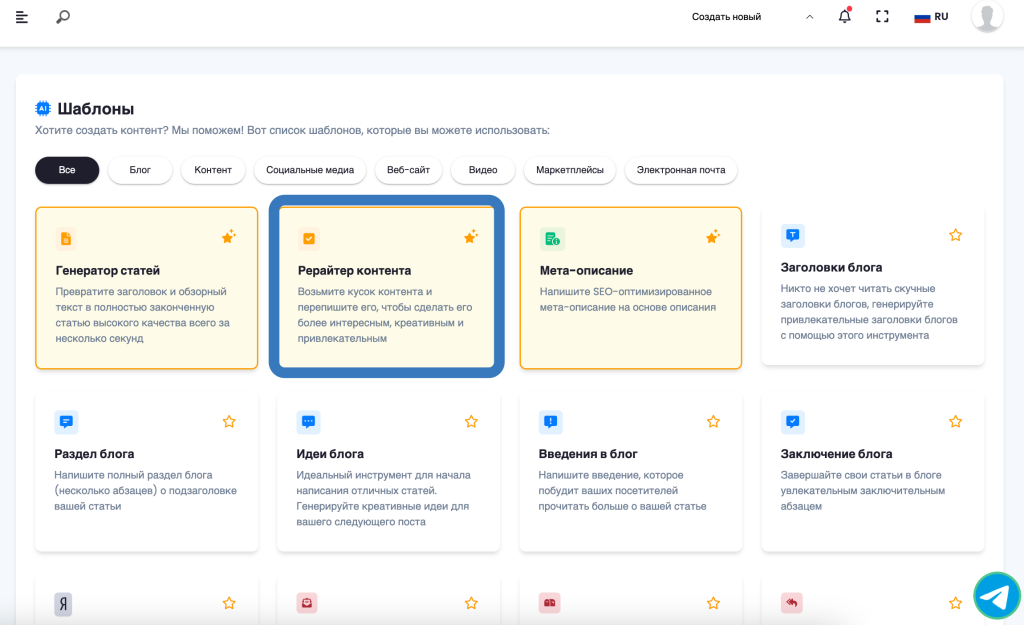Open the hamburger sidebar menu
This screenshot has width=1024, height=625.
coord(22,17)
